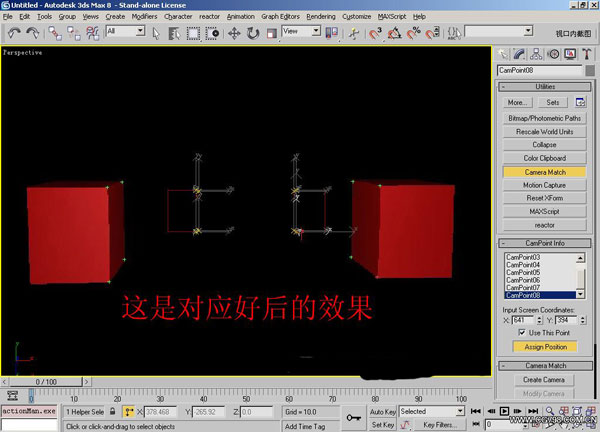Click the Set Key large key icon
This screenshot has height=432, width=600.
click(353, 417)
